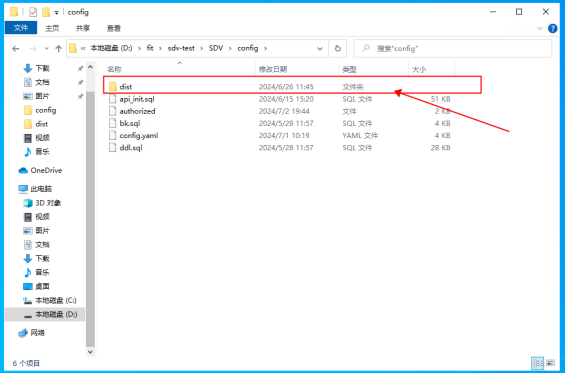Click the date 2024/7/2 19:44
Screen dimensions: 565x373
click(x=284, y=111)
